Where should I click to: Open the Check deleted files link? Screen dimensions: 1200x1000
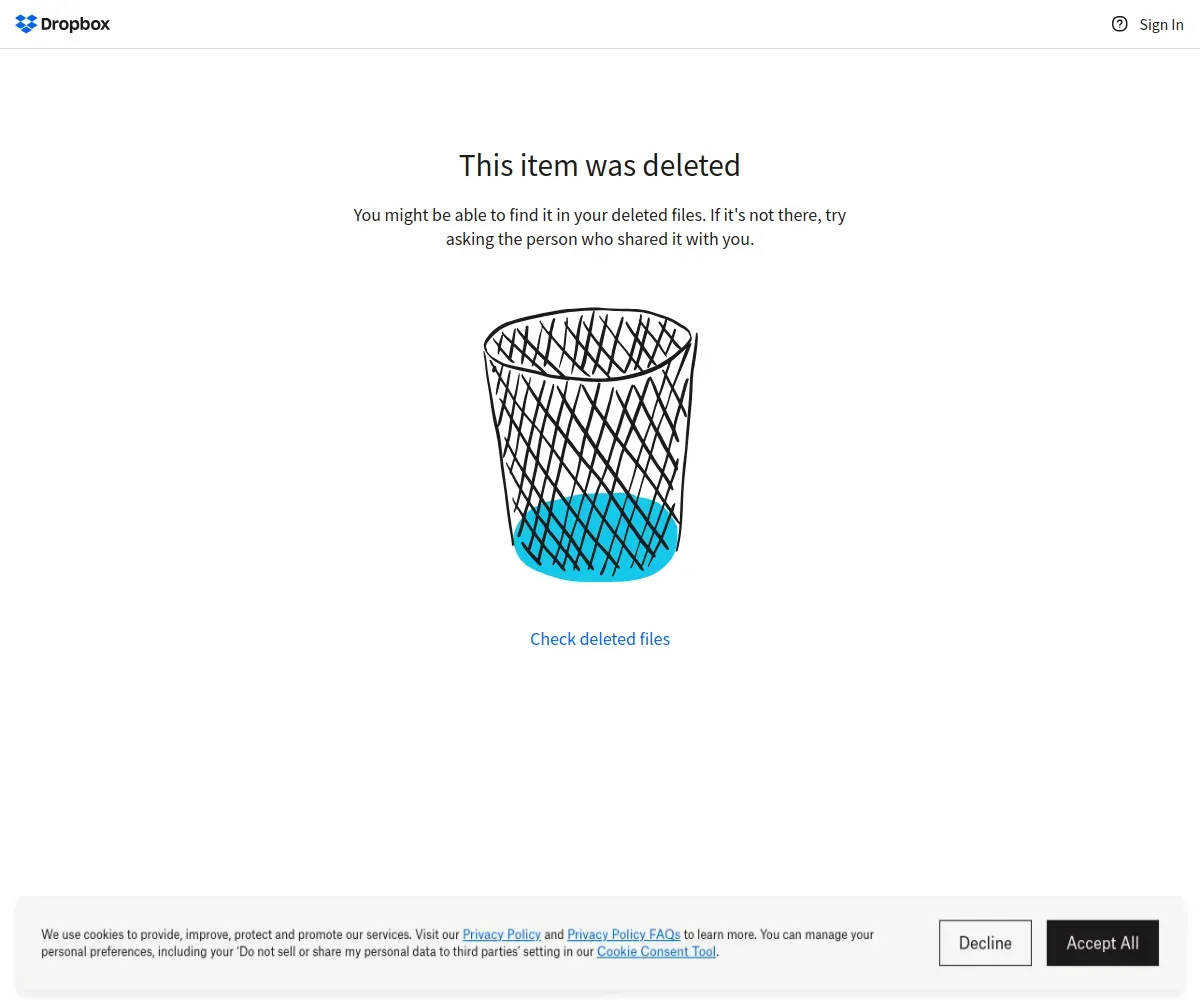point(600,639)
